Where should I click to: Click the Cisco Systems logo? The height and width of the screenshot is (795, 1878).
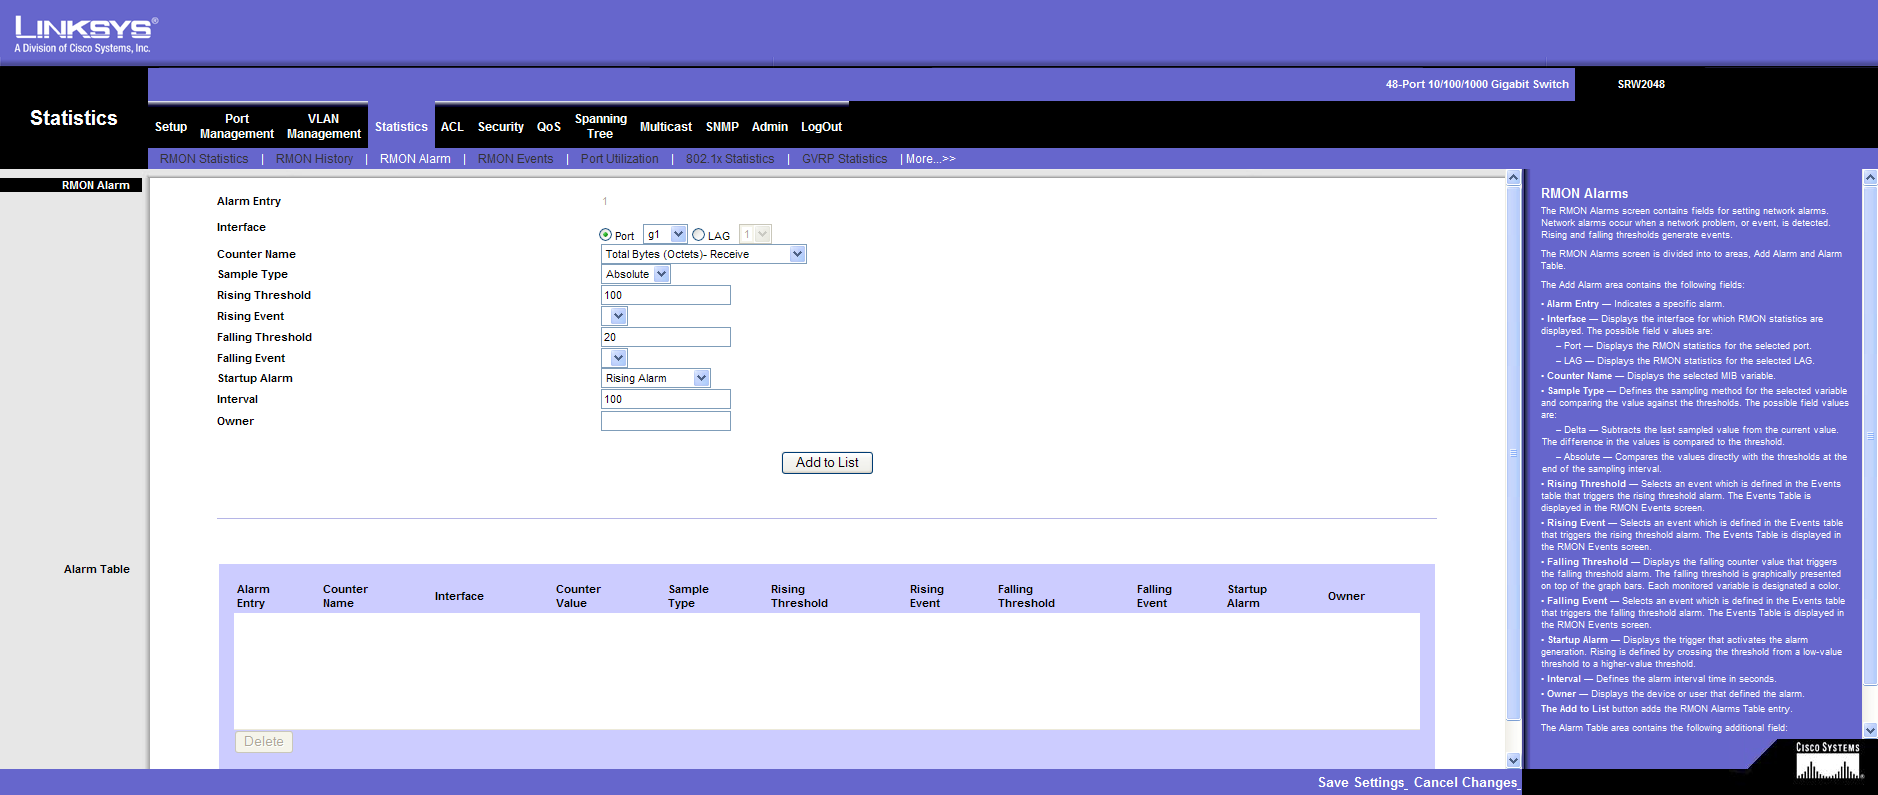(x=1828, y=762)
